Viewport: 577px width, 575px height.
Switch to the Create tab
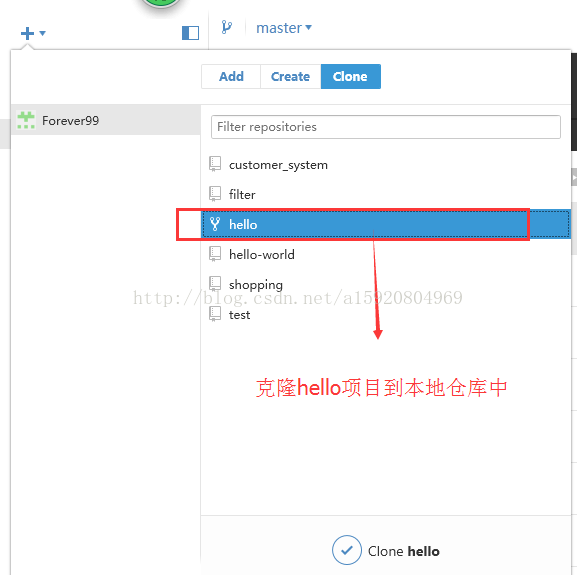290,77
